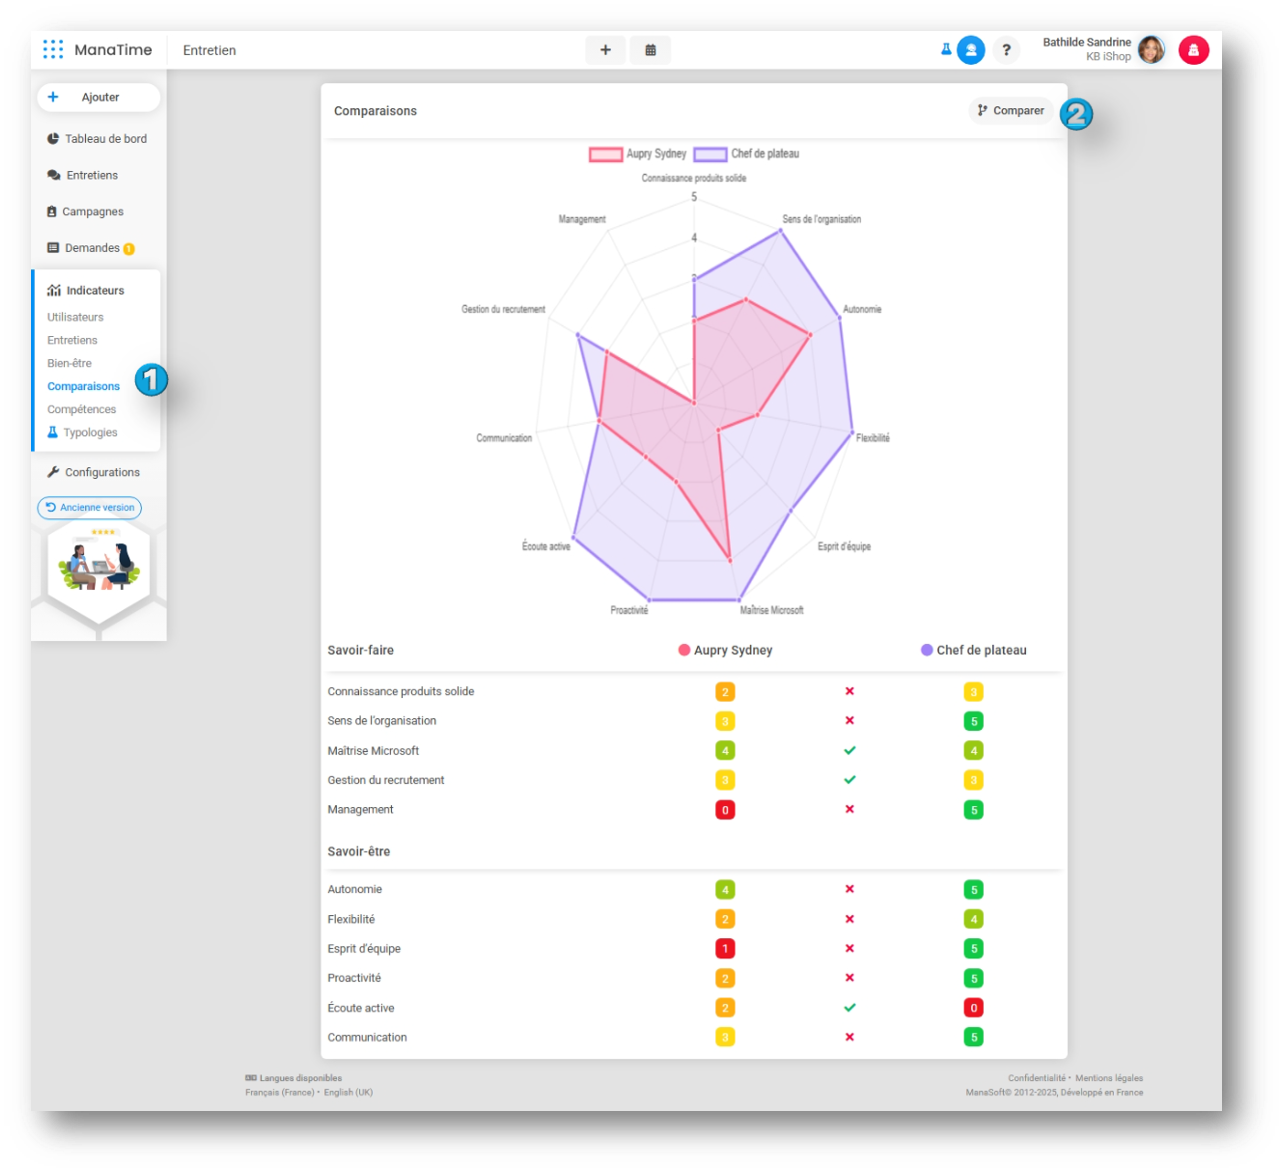Click Flexibilité table row label

click(351, 919)
